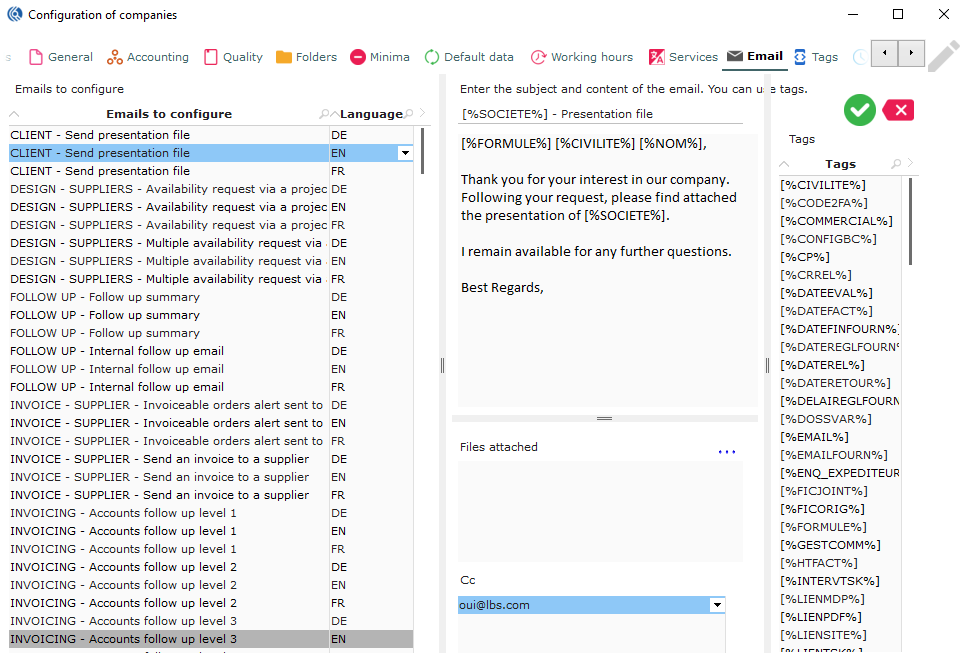Click the search icon in Tags column header

coord(896,164)
